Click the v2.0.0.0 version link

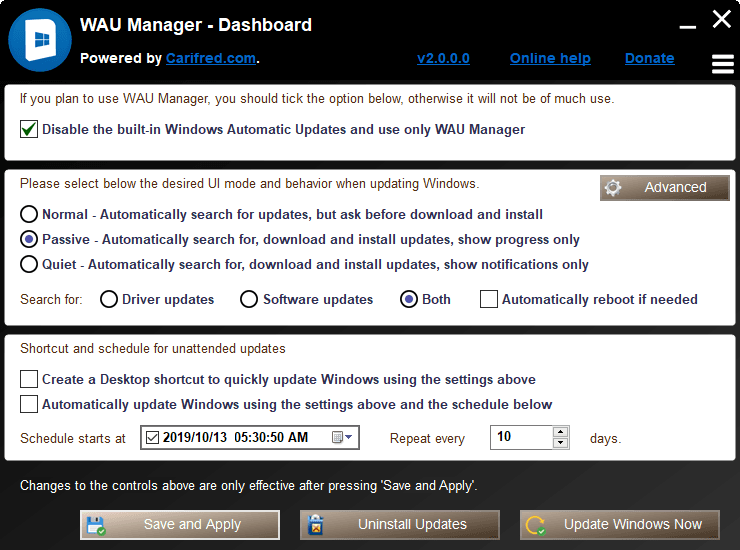coord(443,58)
